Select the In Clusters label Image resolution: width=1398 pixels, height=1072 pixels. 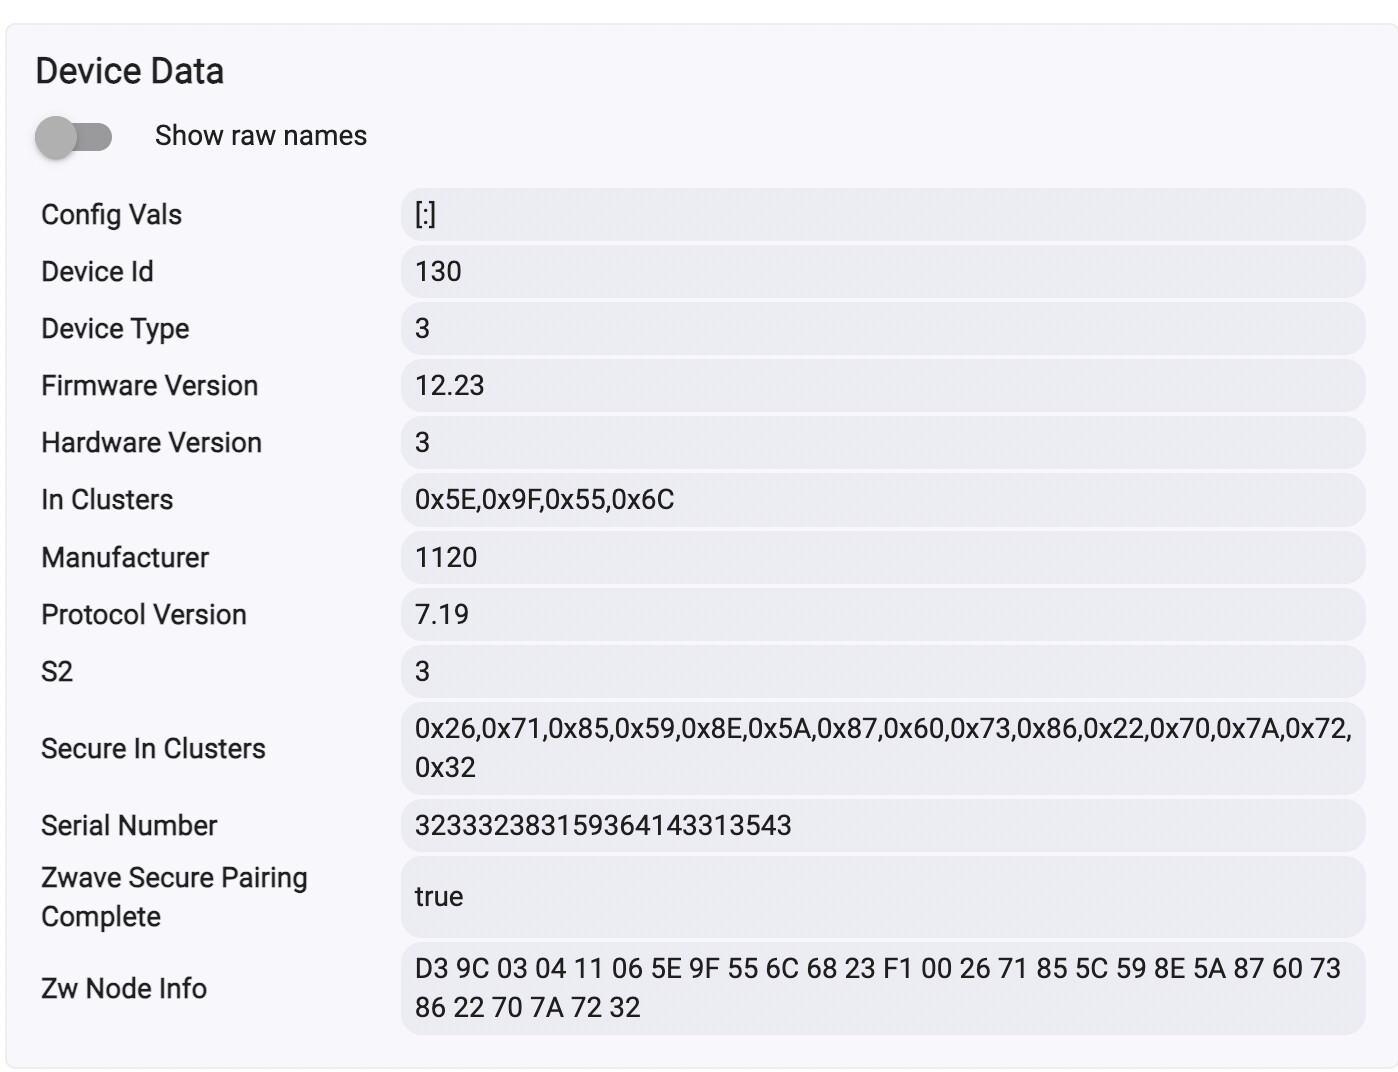(x=107, y=499)
